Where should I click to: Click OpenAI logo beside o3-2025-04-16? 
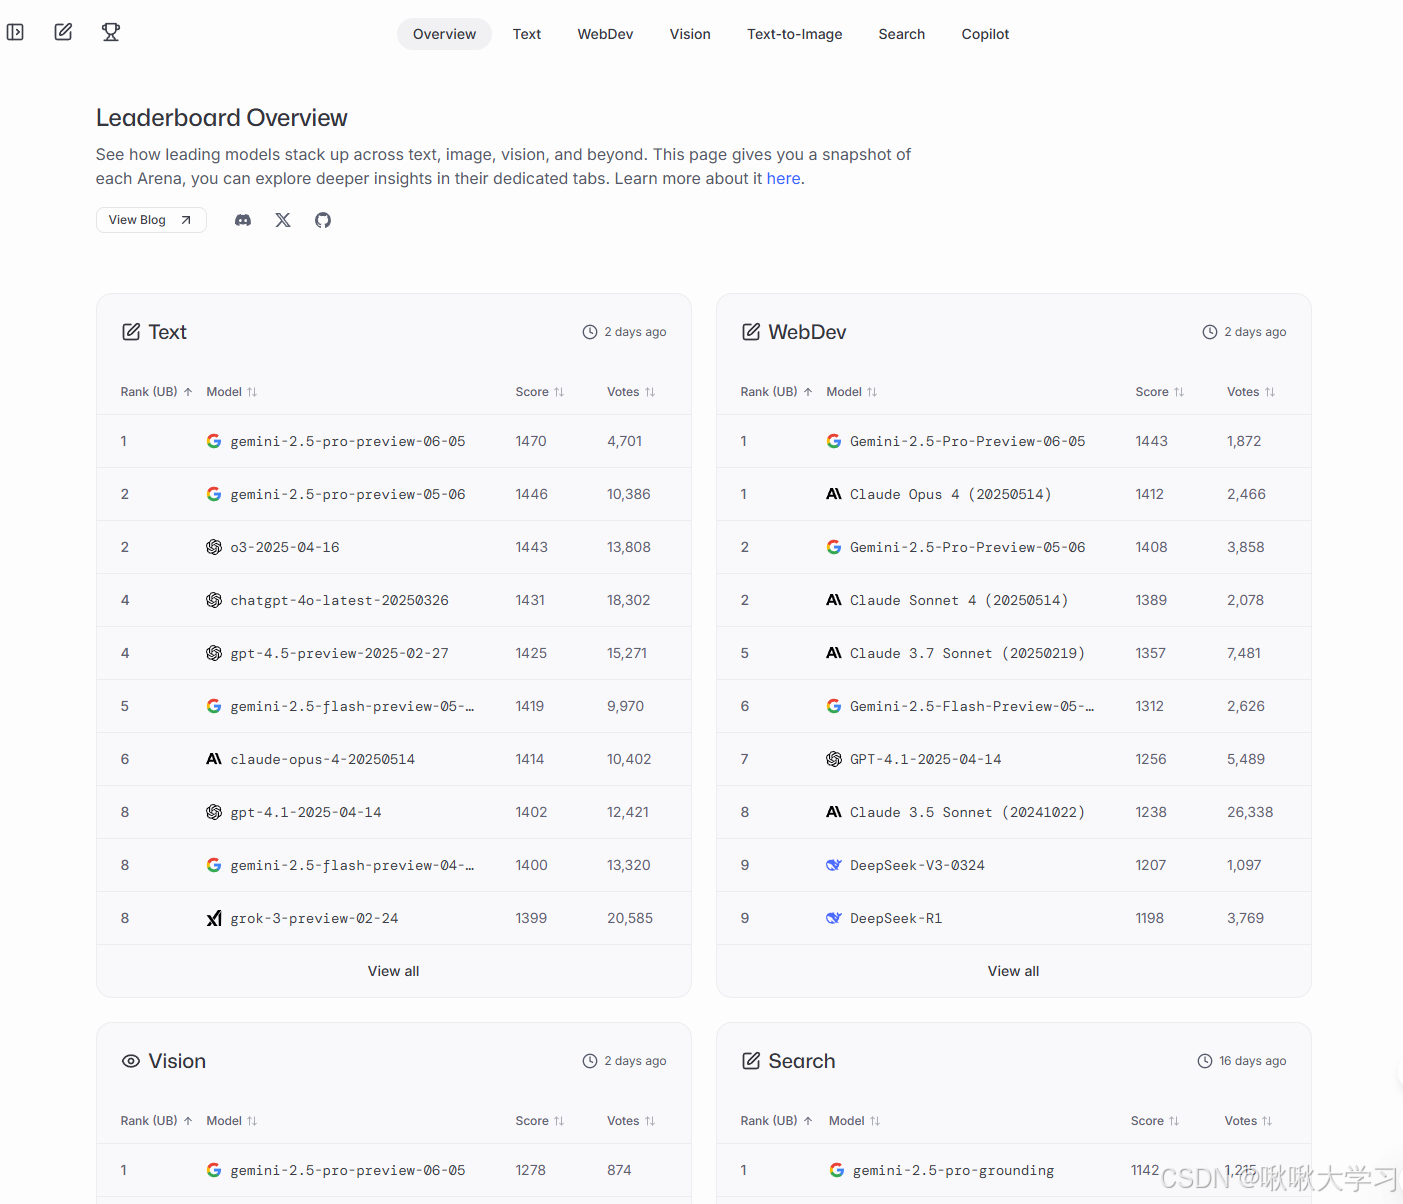pyautogui.click(x=214, y=547)
